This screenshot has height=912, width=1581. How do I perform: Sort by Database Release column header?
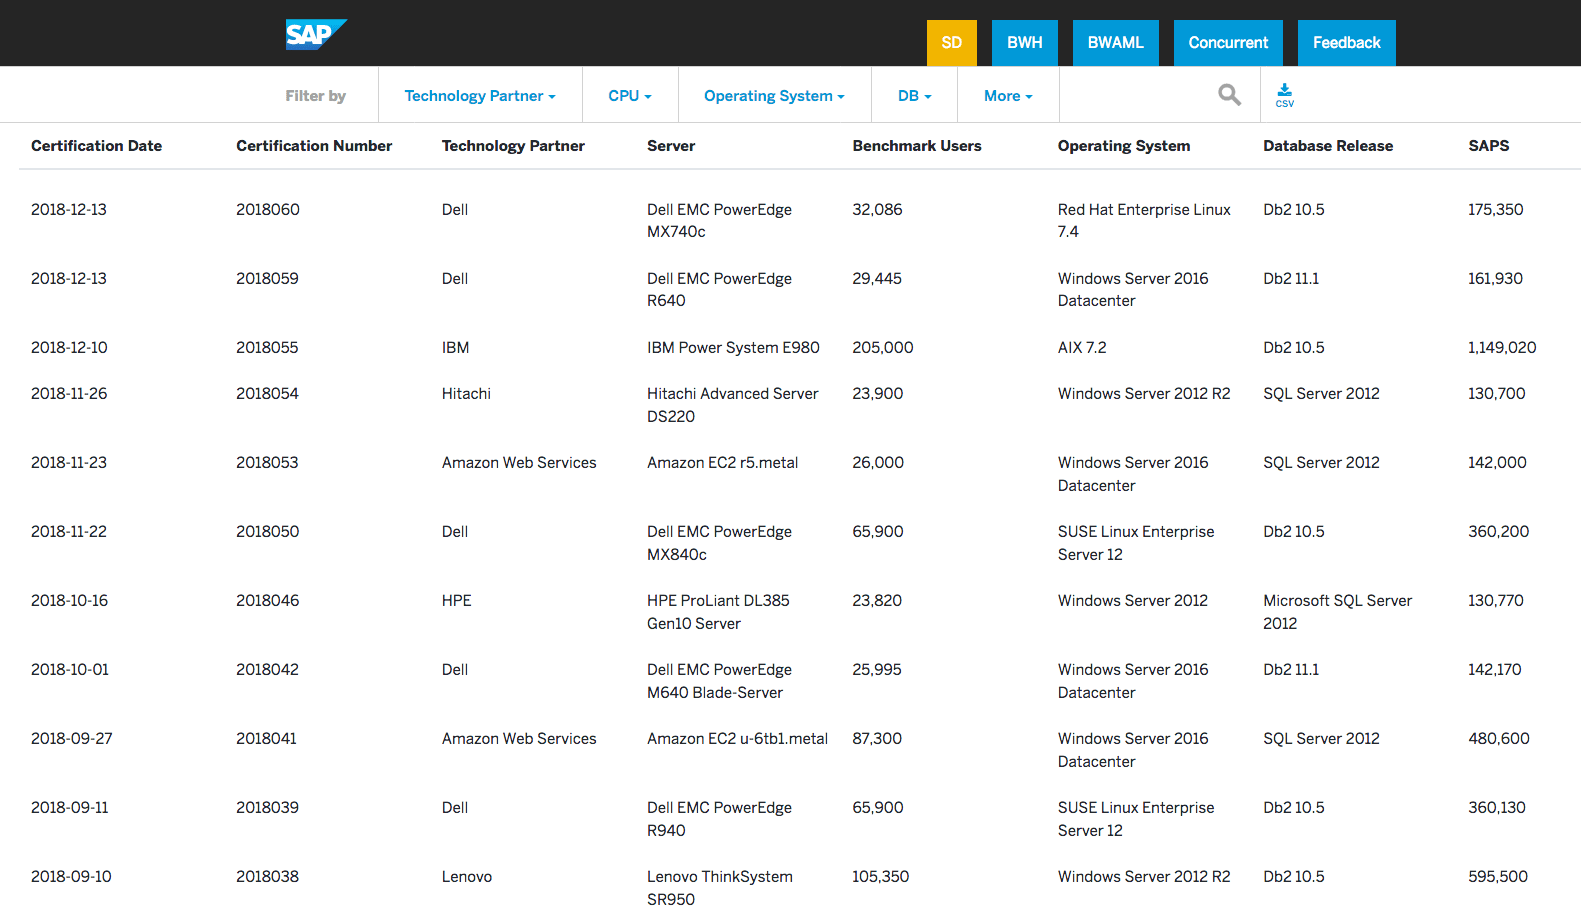click(x=1328, y=146)
